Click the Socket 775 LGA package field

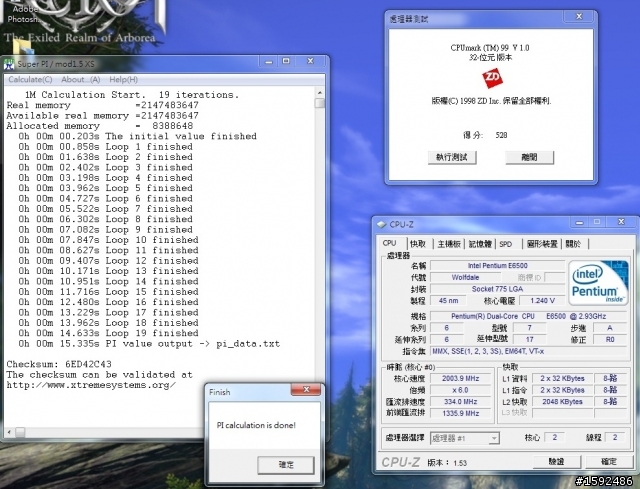point(498,289)
